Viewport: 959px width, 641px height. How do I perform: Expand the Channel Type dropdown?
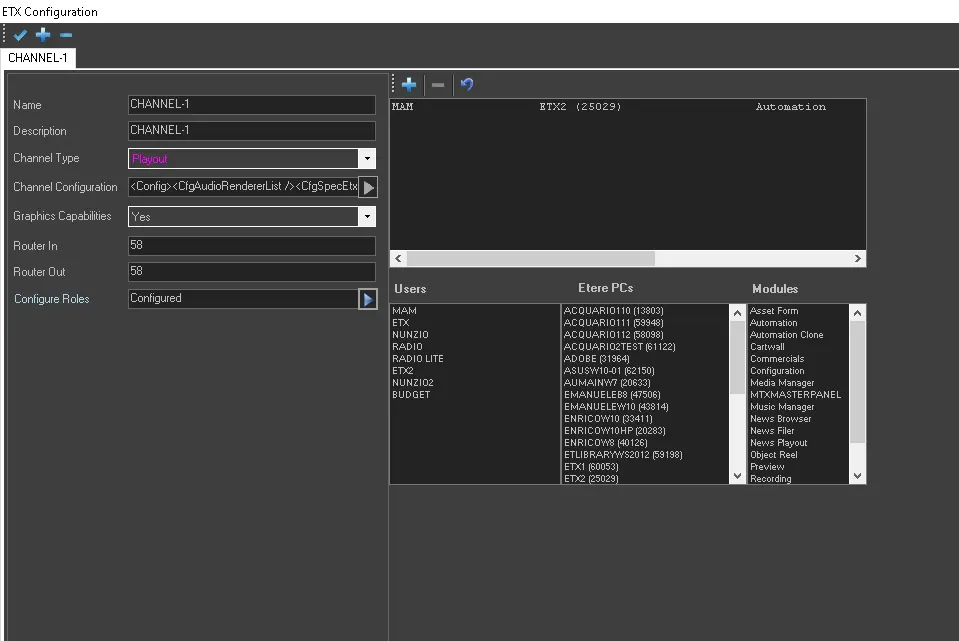pyautogui.click(x=367, y=158)
